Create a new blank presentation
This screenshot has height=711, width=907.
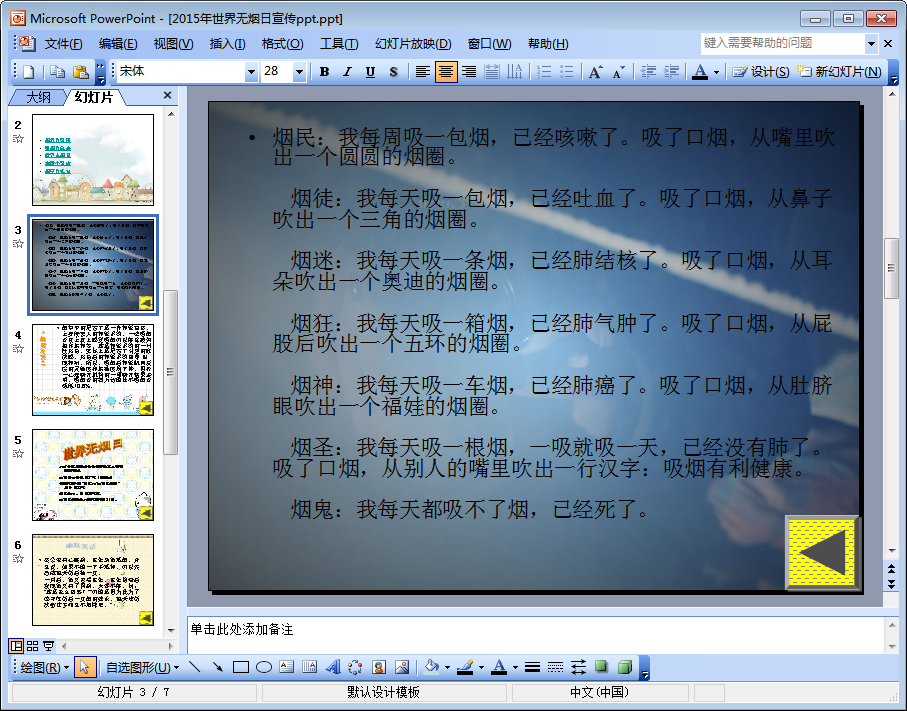click(x=28, y=72)
